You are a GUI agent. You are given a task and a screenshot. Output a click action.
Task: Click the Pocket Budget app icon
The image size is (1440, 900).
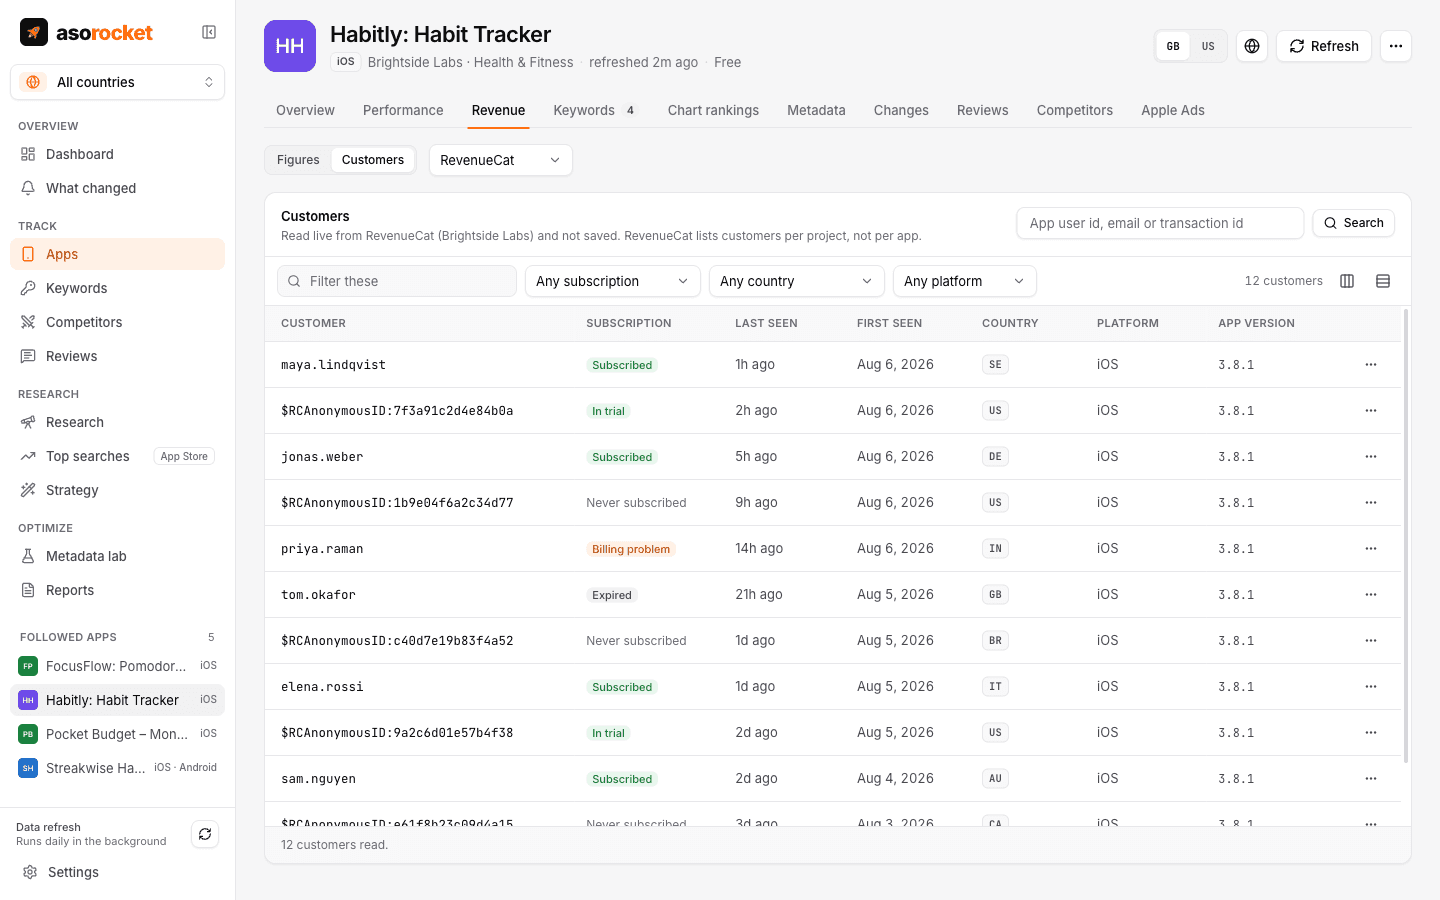point(28,734)
